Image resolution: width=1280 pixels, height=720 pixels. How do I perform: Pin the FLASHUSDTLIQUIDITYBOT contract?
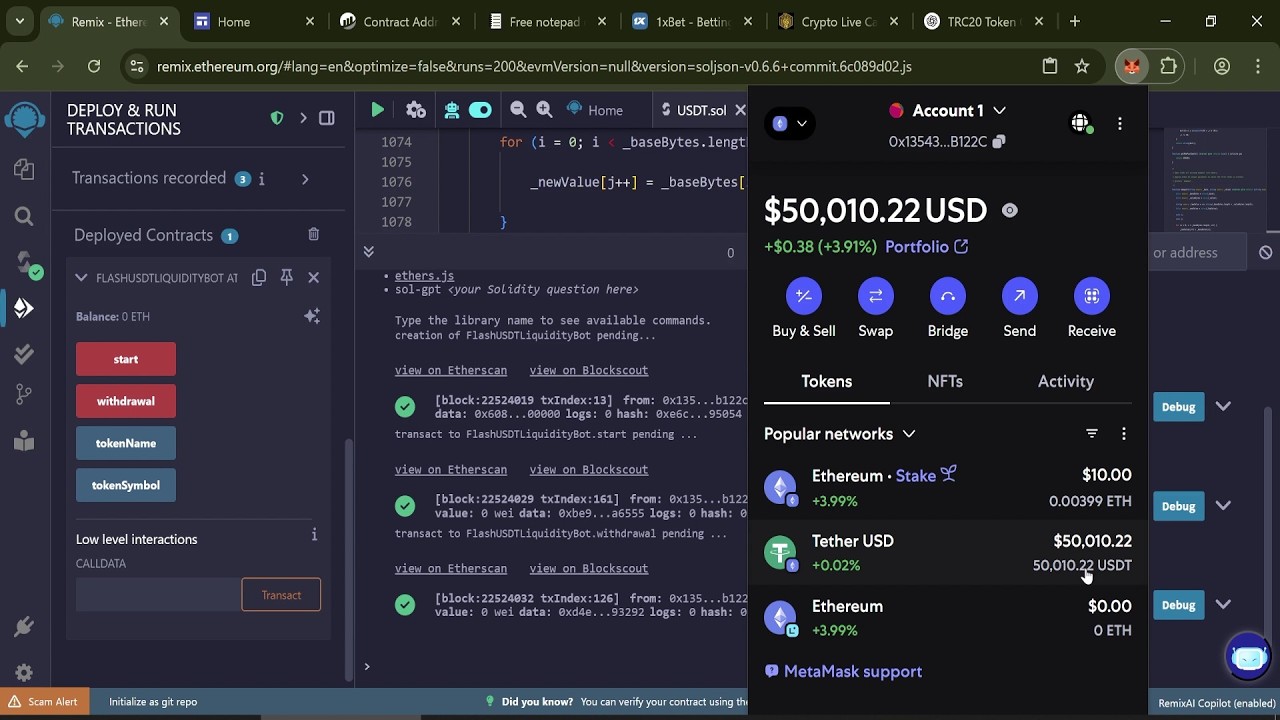click(287, 277)
